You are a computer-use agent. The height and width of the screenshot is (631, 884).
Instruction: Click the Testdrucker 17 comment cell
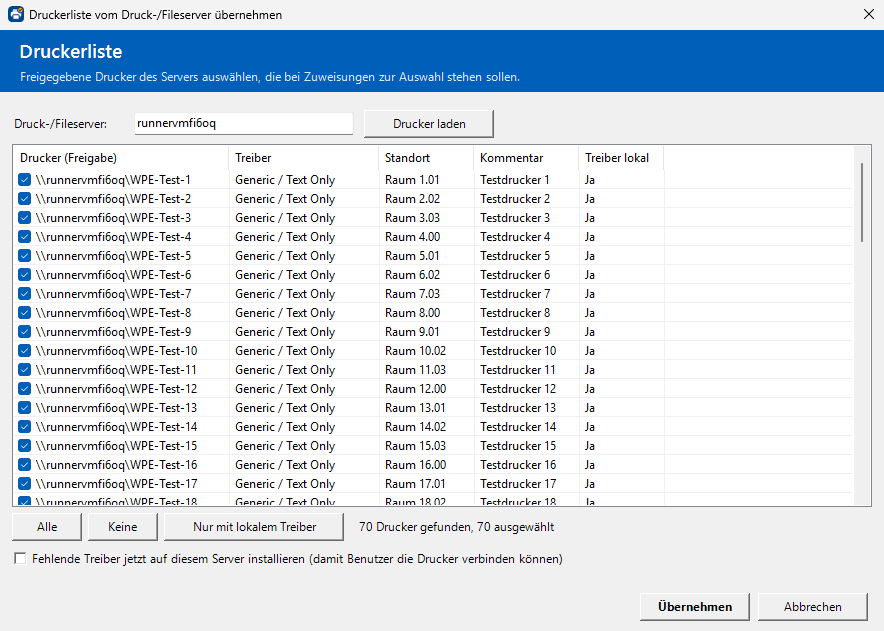[x=518, y=484]
